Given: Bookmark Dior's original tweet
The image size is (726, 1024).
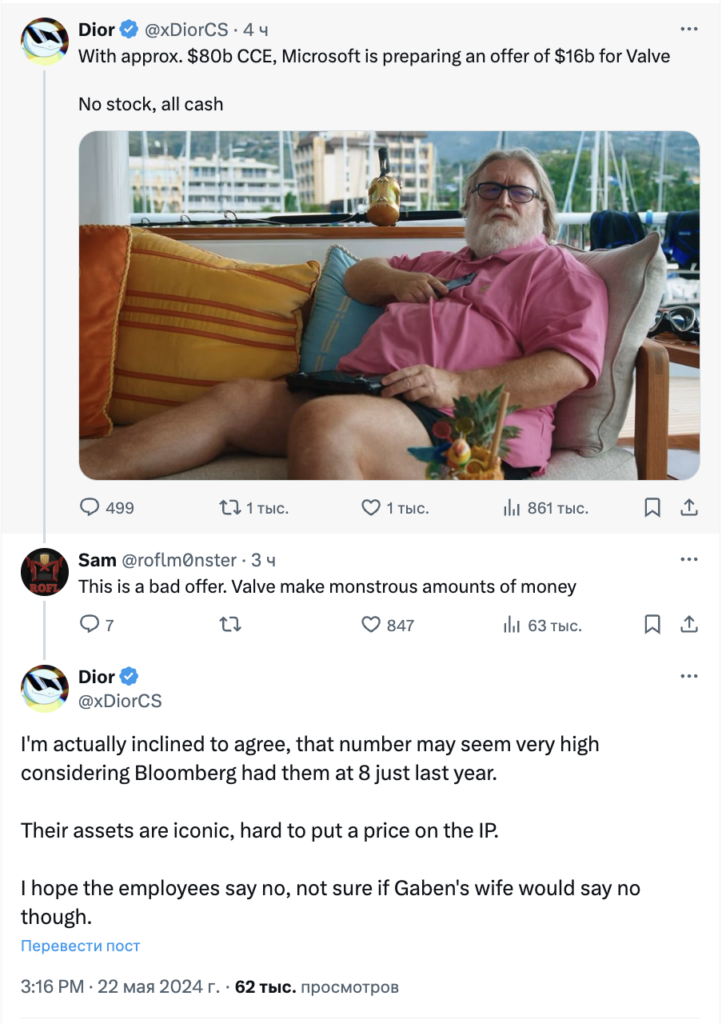Looking at the screenshot, I should (x=652, y=508).
